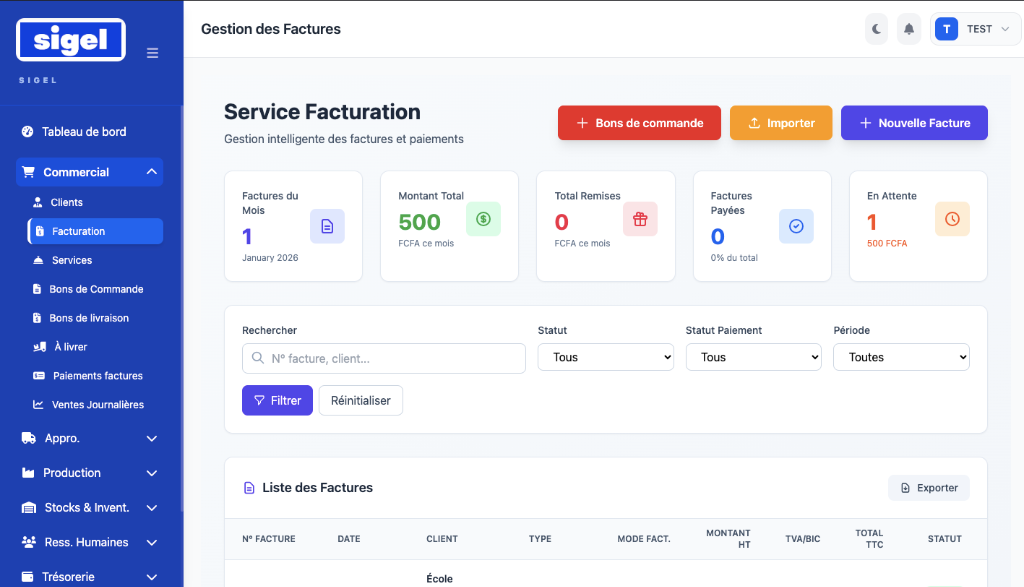Open the Période dropdown showing Toutes
Screen dimensions: 1024x587
click(901, 357)
